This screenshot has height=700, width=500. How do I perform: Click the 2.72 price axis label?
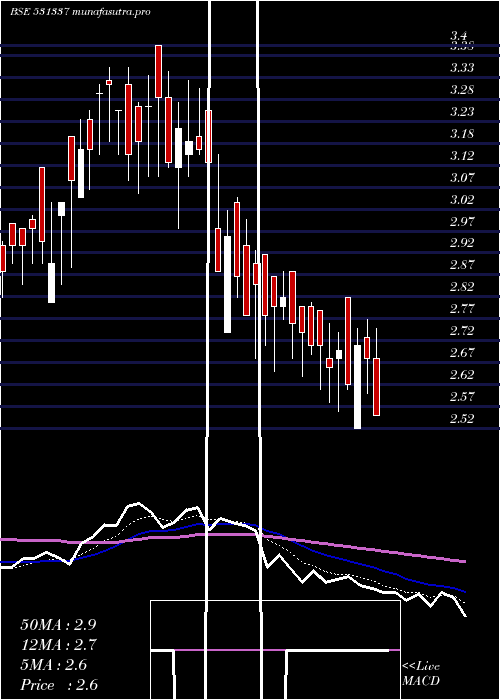click(x=462, y=331)
